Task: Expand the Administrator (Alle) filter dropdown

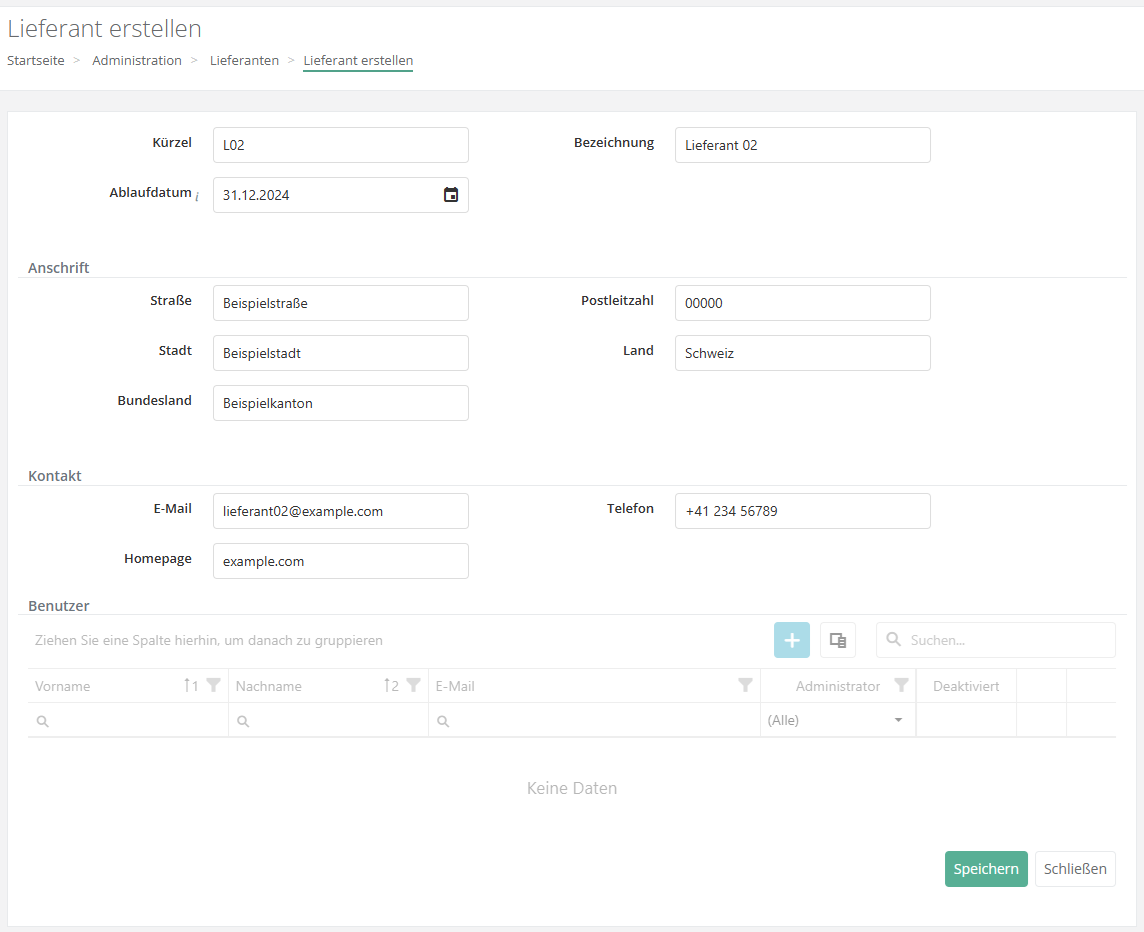Action: tap(898, 720)
